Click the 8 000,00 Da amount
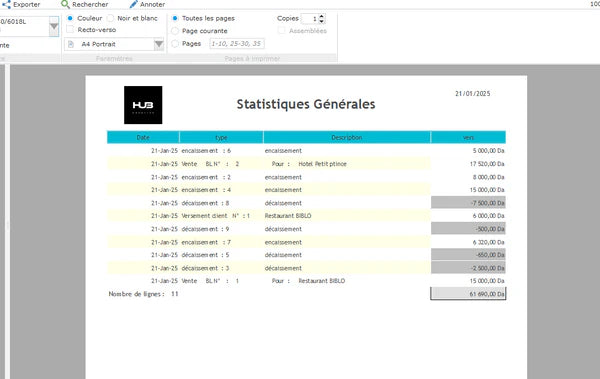600x379 pixels. 488,177
